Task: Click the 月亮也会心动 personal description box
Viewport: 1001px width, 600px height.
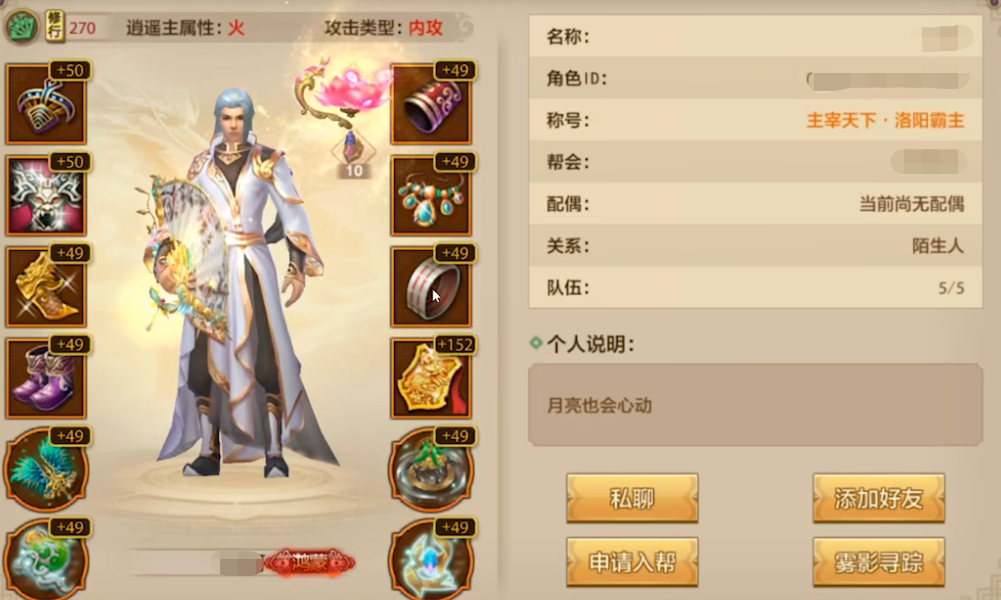Action: tap(755, 405)
